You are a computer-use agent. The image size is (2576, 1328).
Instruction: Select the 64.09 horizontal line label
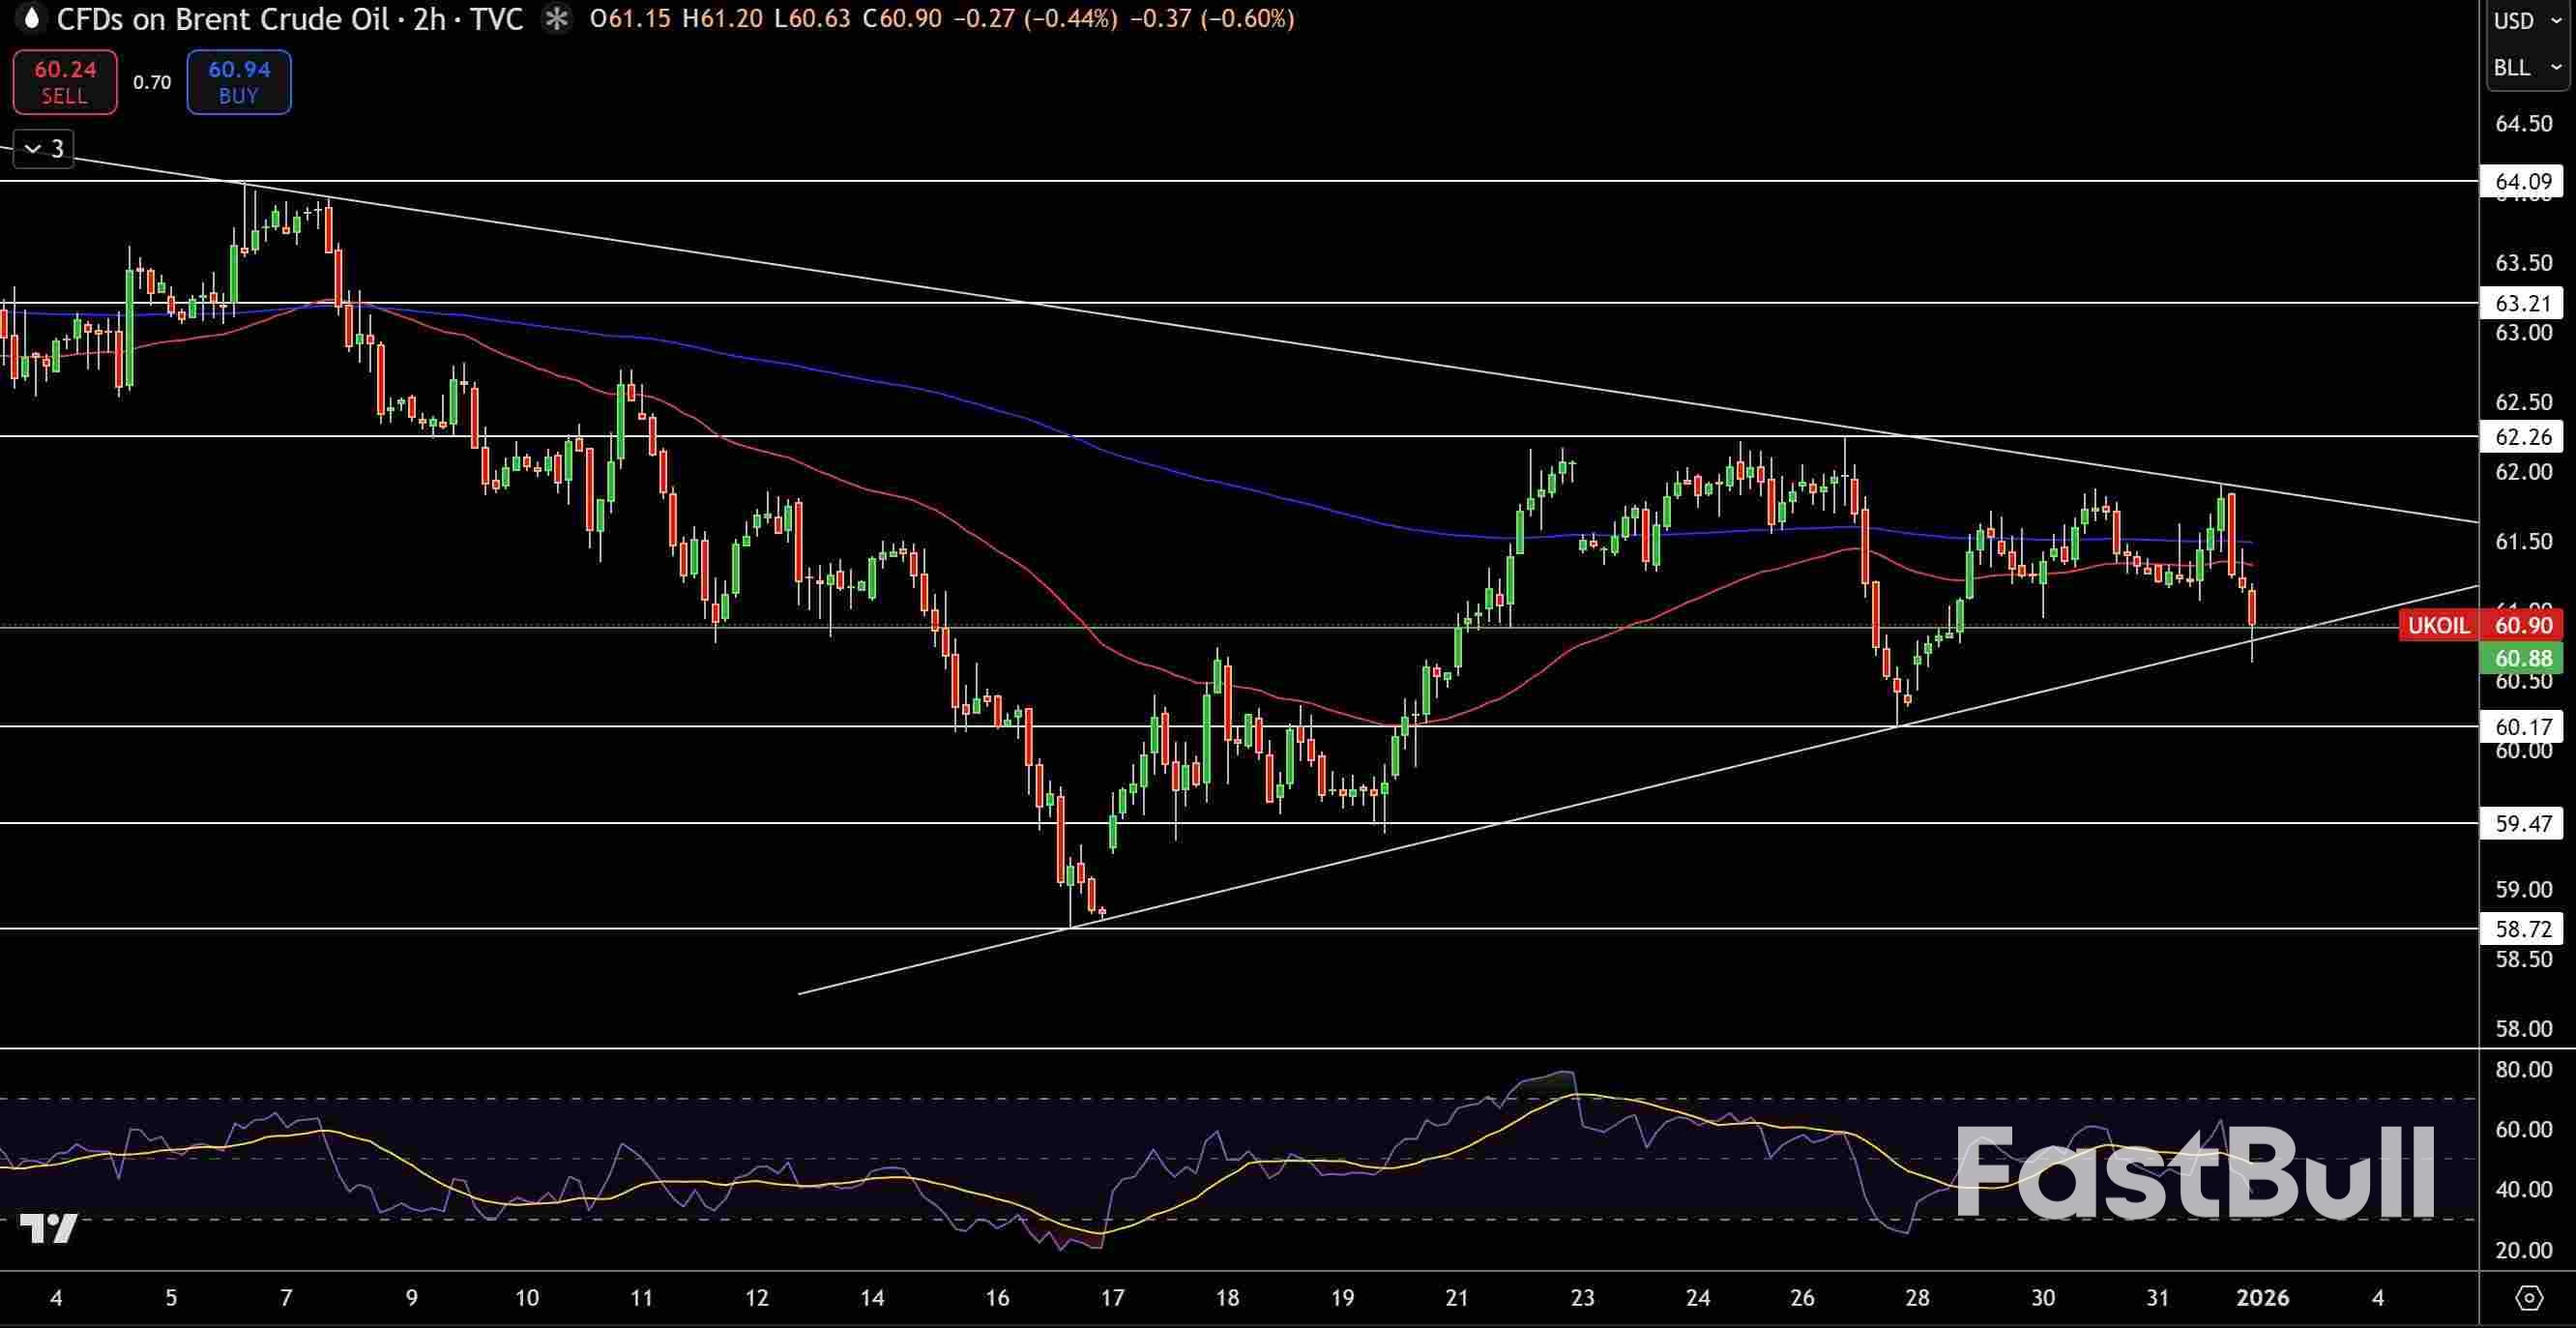coord(2522,182)
